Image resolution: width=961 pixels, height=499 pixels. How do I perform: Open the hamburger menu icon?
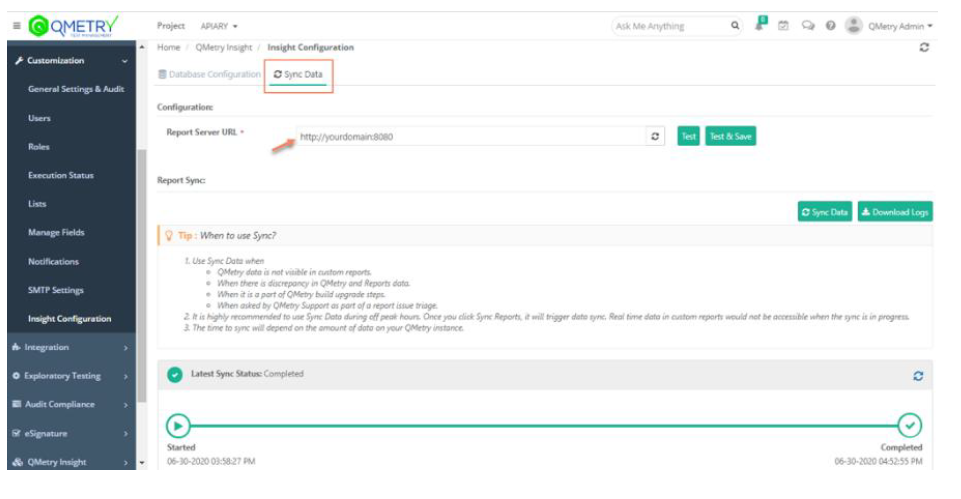click(x=17, y=26)
